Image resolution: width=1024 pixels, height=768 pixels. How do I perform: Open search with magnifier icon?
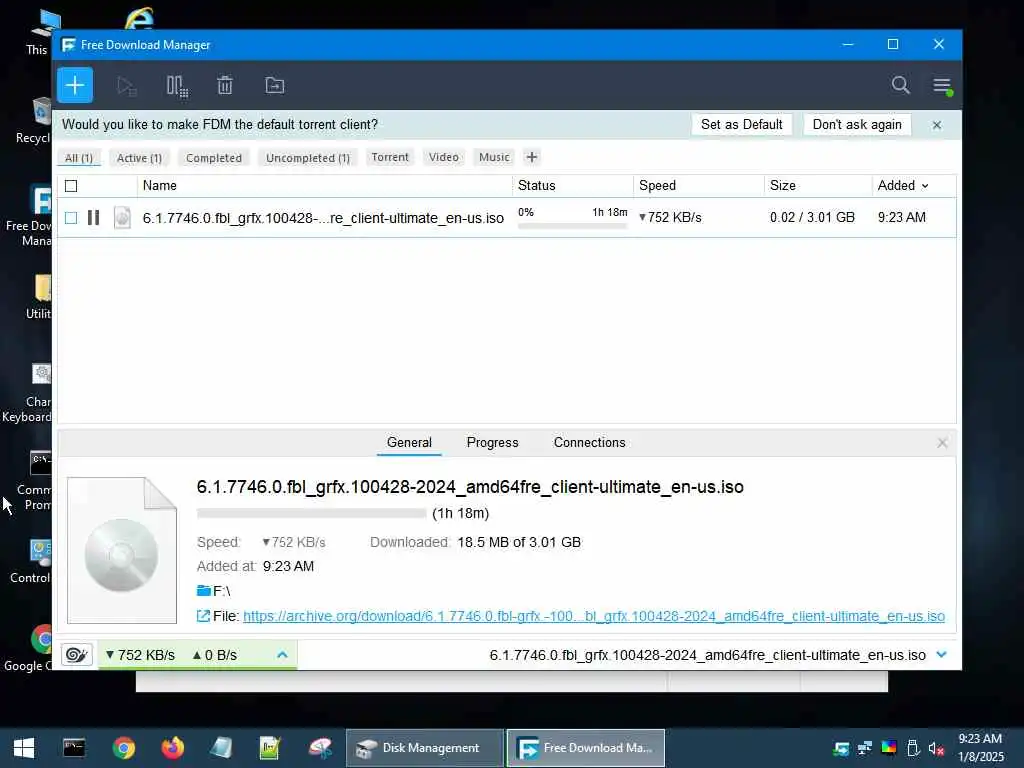(x=901, y=85)
